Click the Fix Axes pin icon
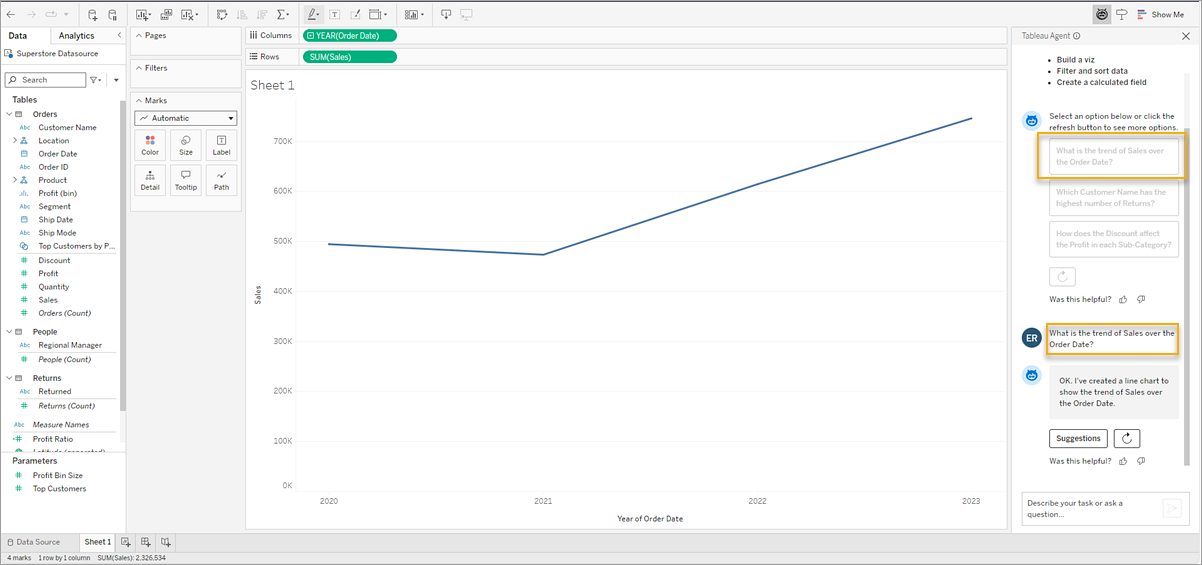The height and width of the screenshot is (565, 1202). pyautogui.click(x=355, y=15)
